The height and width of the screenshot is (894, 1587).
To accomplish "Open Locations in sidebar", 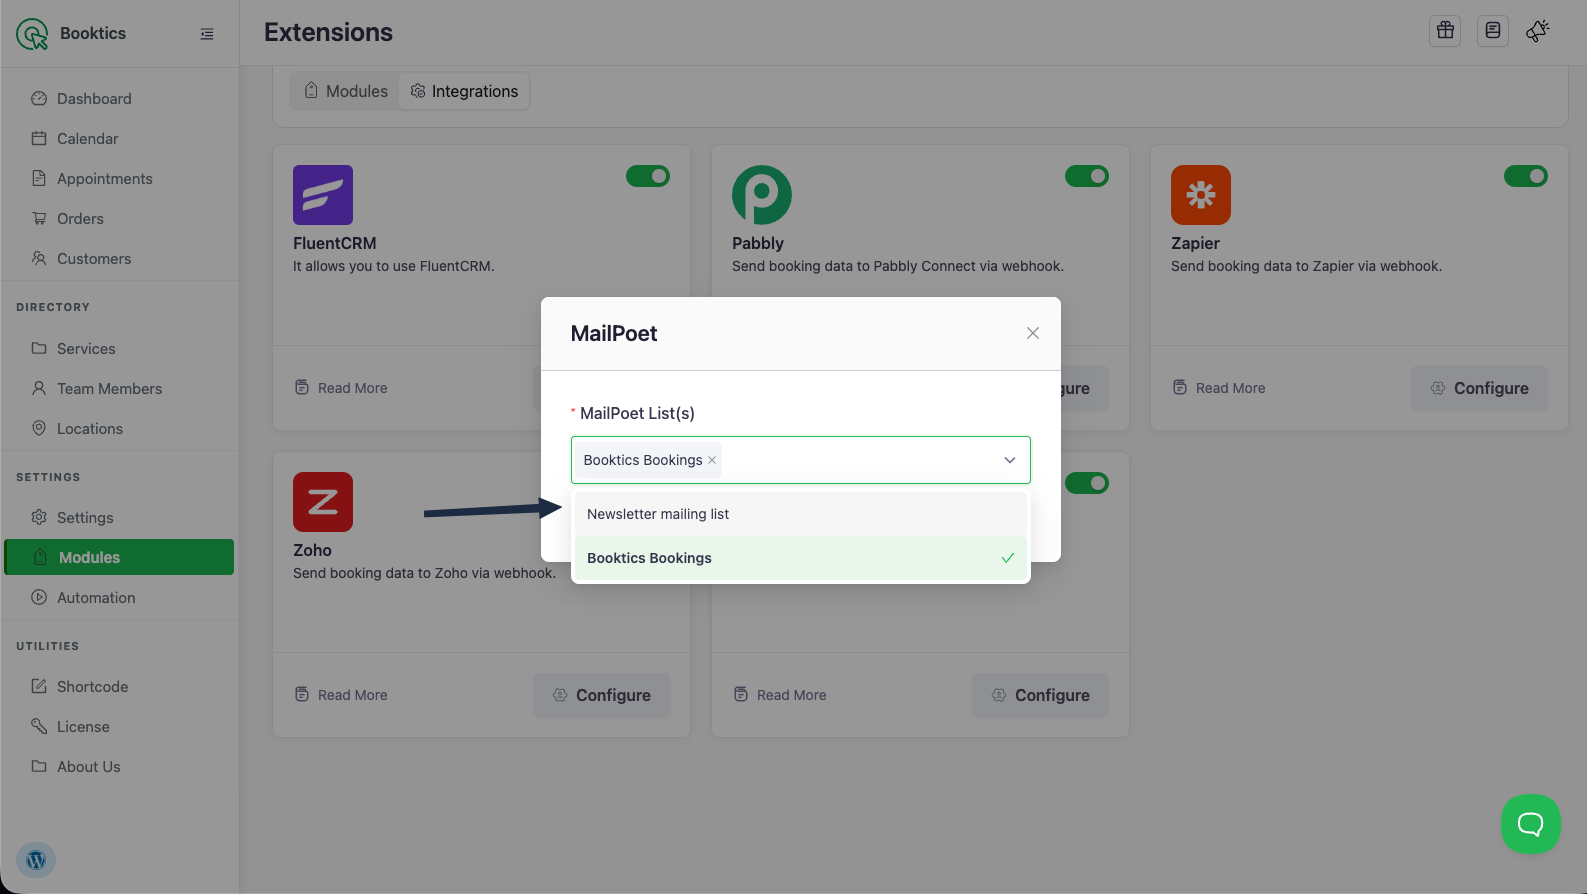I will tap(119, 428).
